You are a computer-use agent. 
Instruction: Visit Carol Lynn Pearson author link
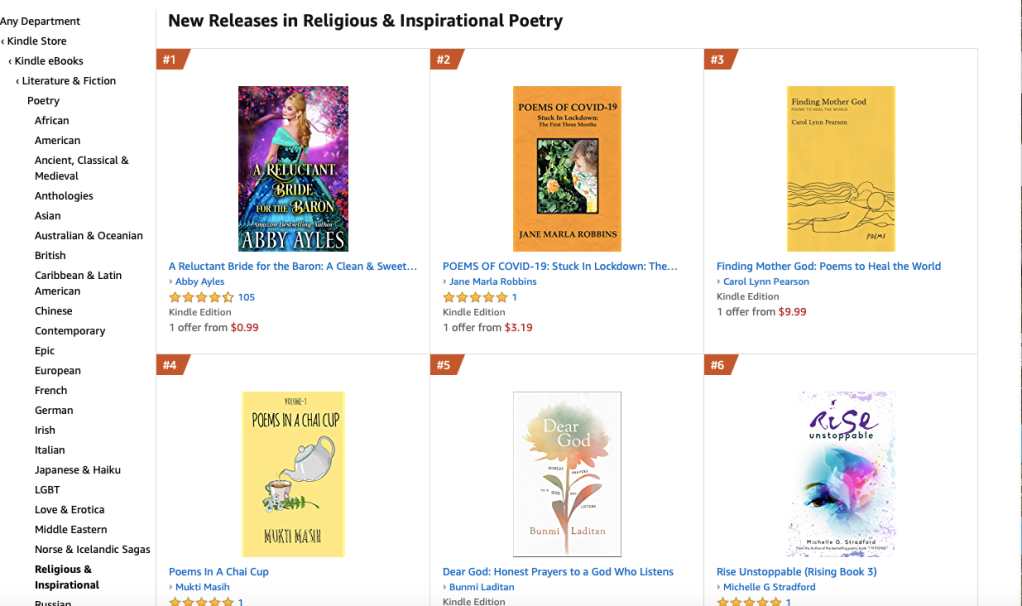766,282
